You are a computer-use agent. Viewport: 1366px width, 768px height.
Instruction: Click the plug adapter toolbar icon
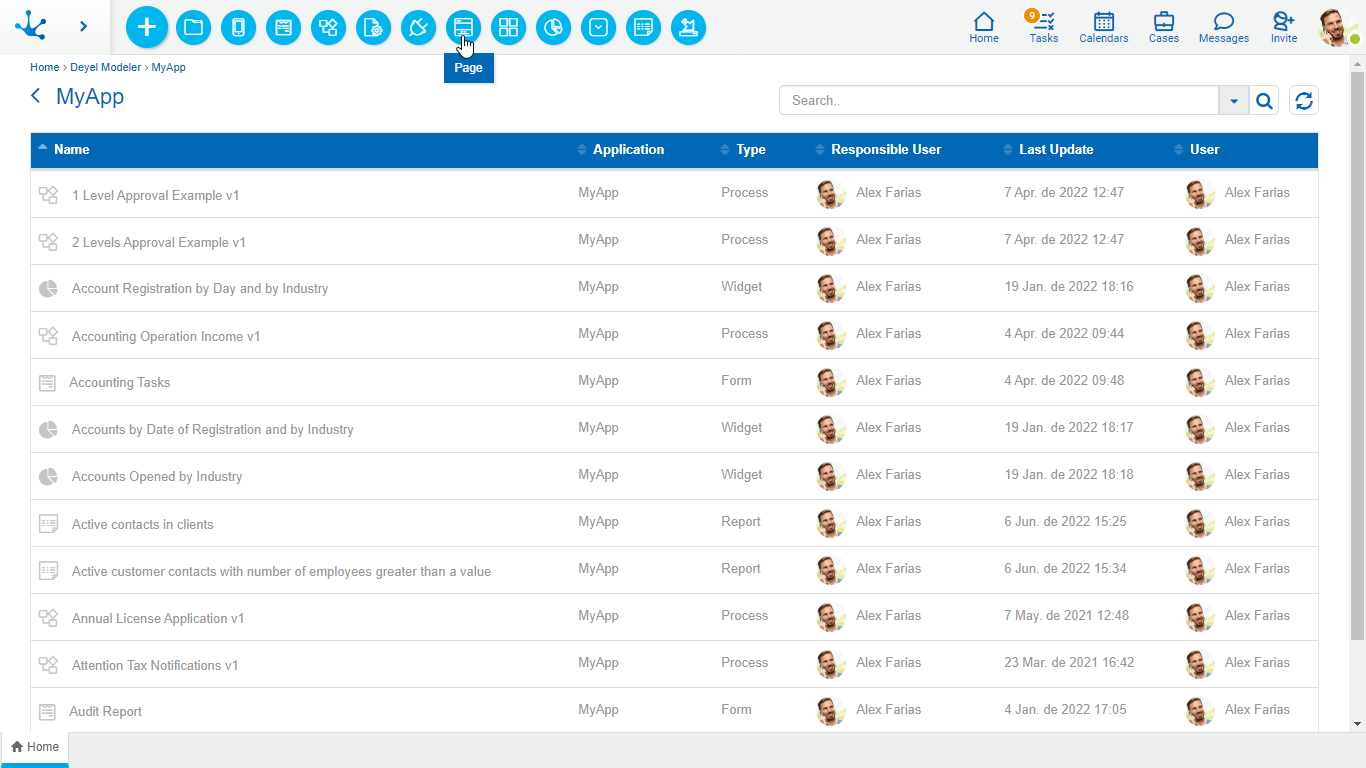click(x=418, y=27)
